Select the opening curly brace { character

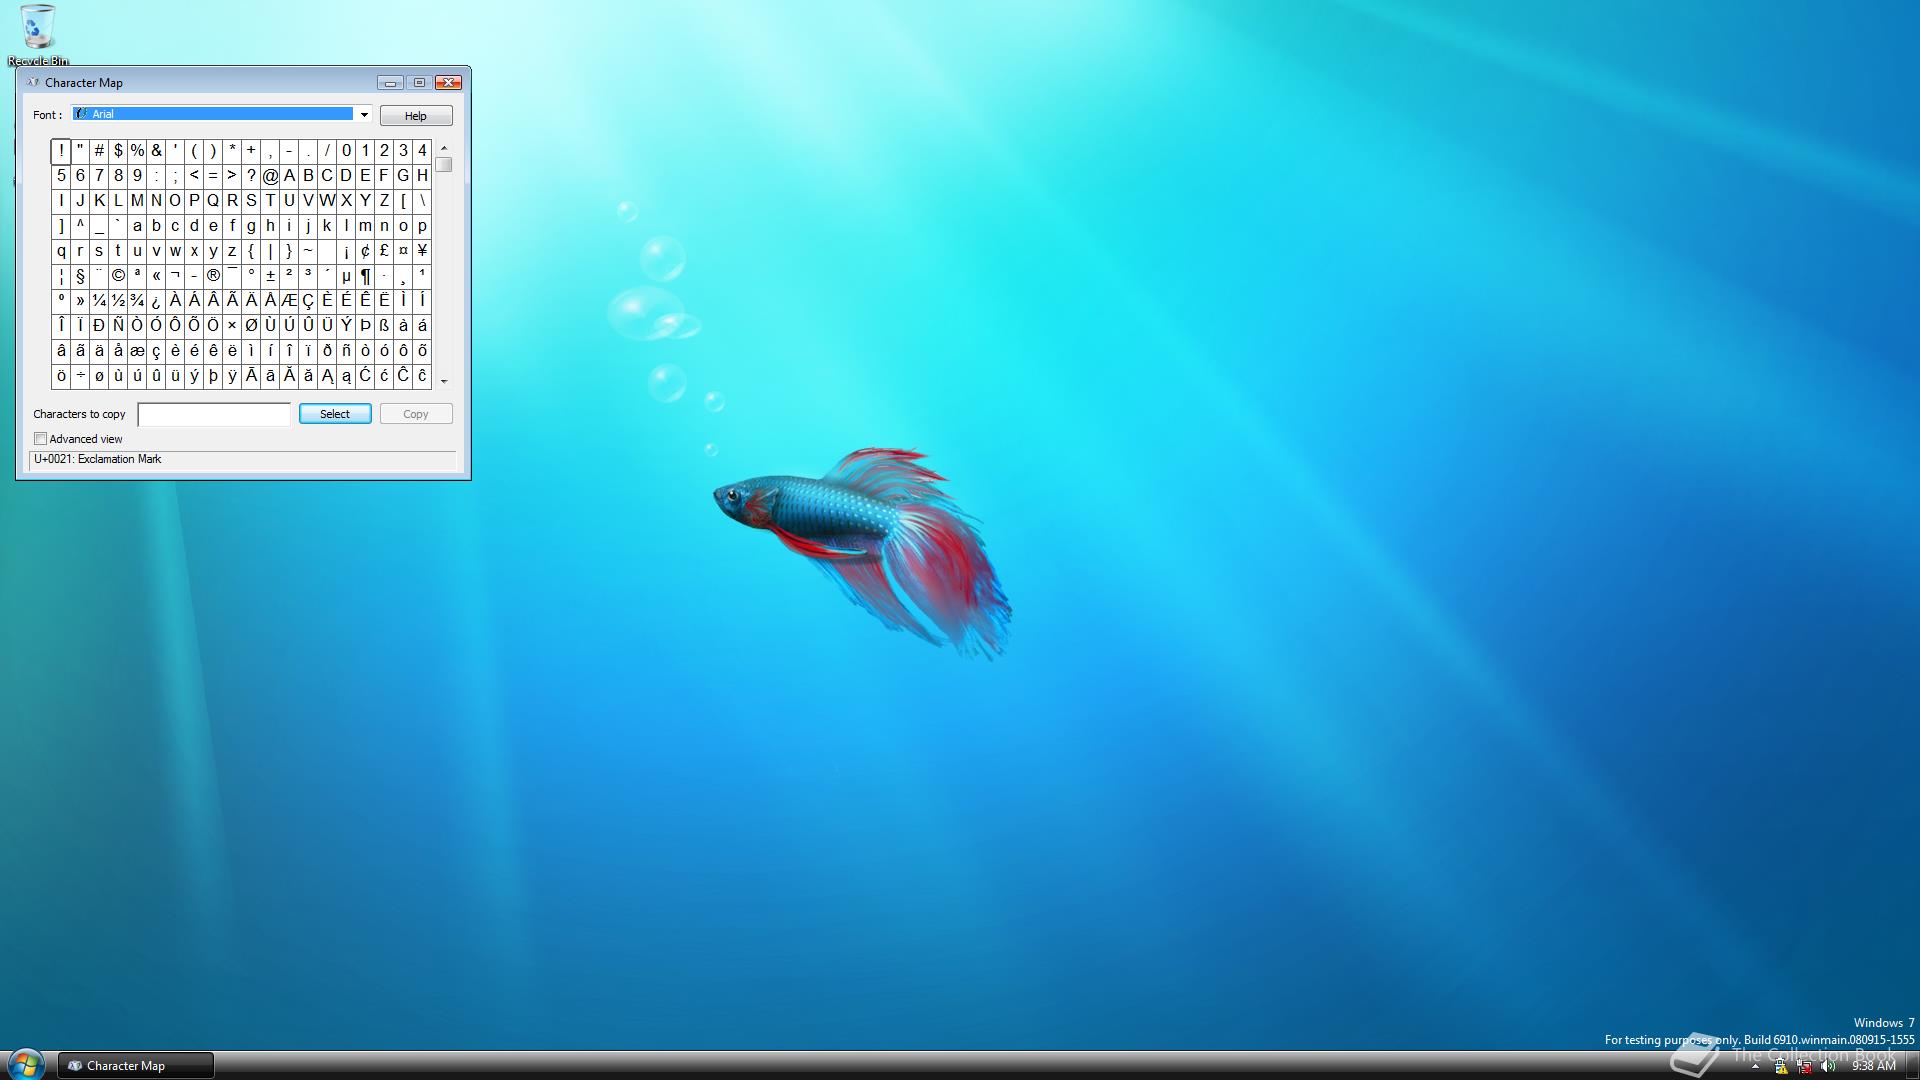point(251,251)
